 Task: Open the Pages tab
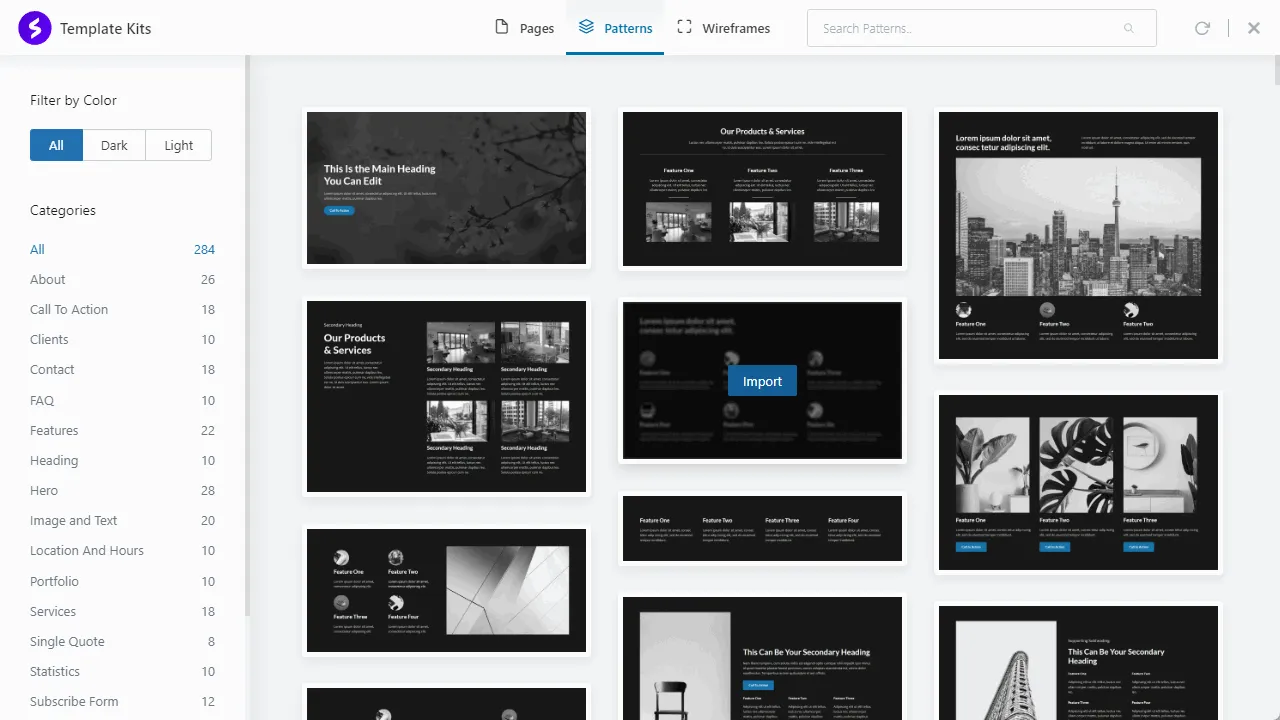tap(525, 28)
